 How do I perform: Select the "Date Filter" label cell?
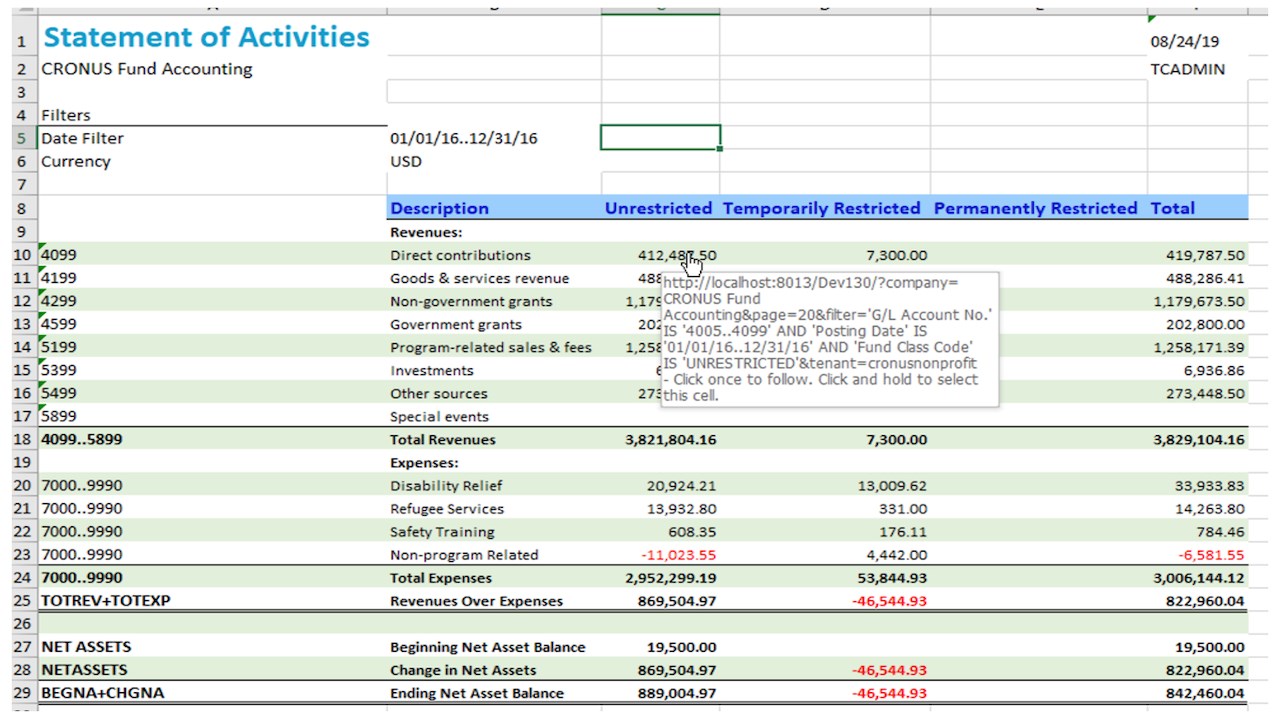(x=82, y=138)
